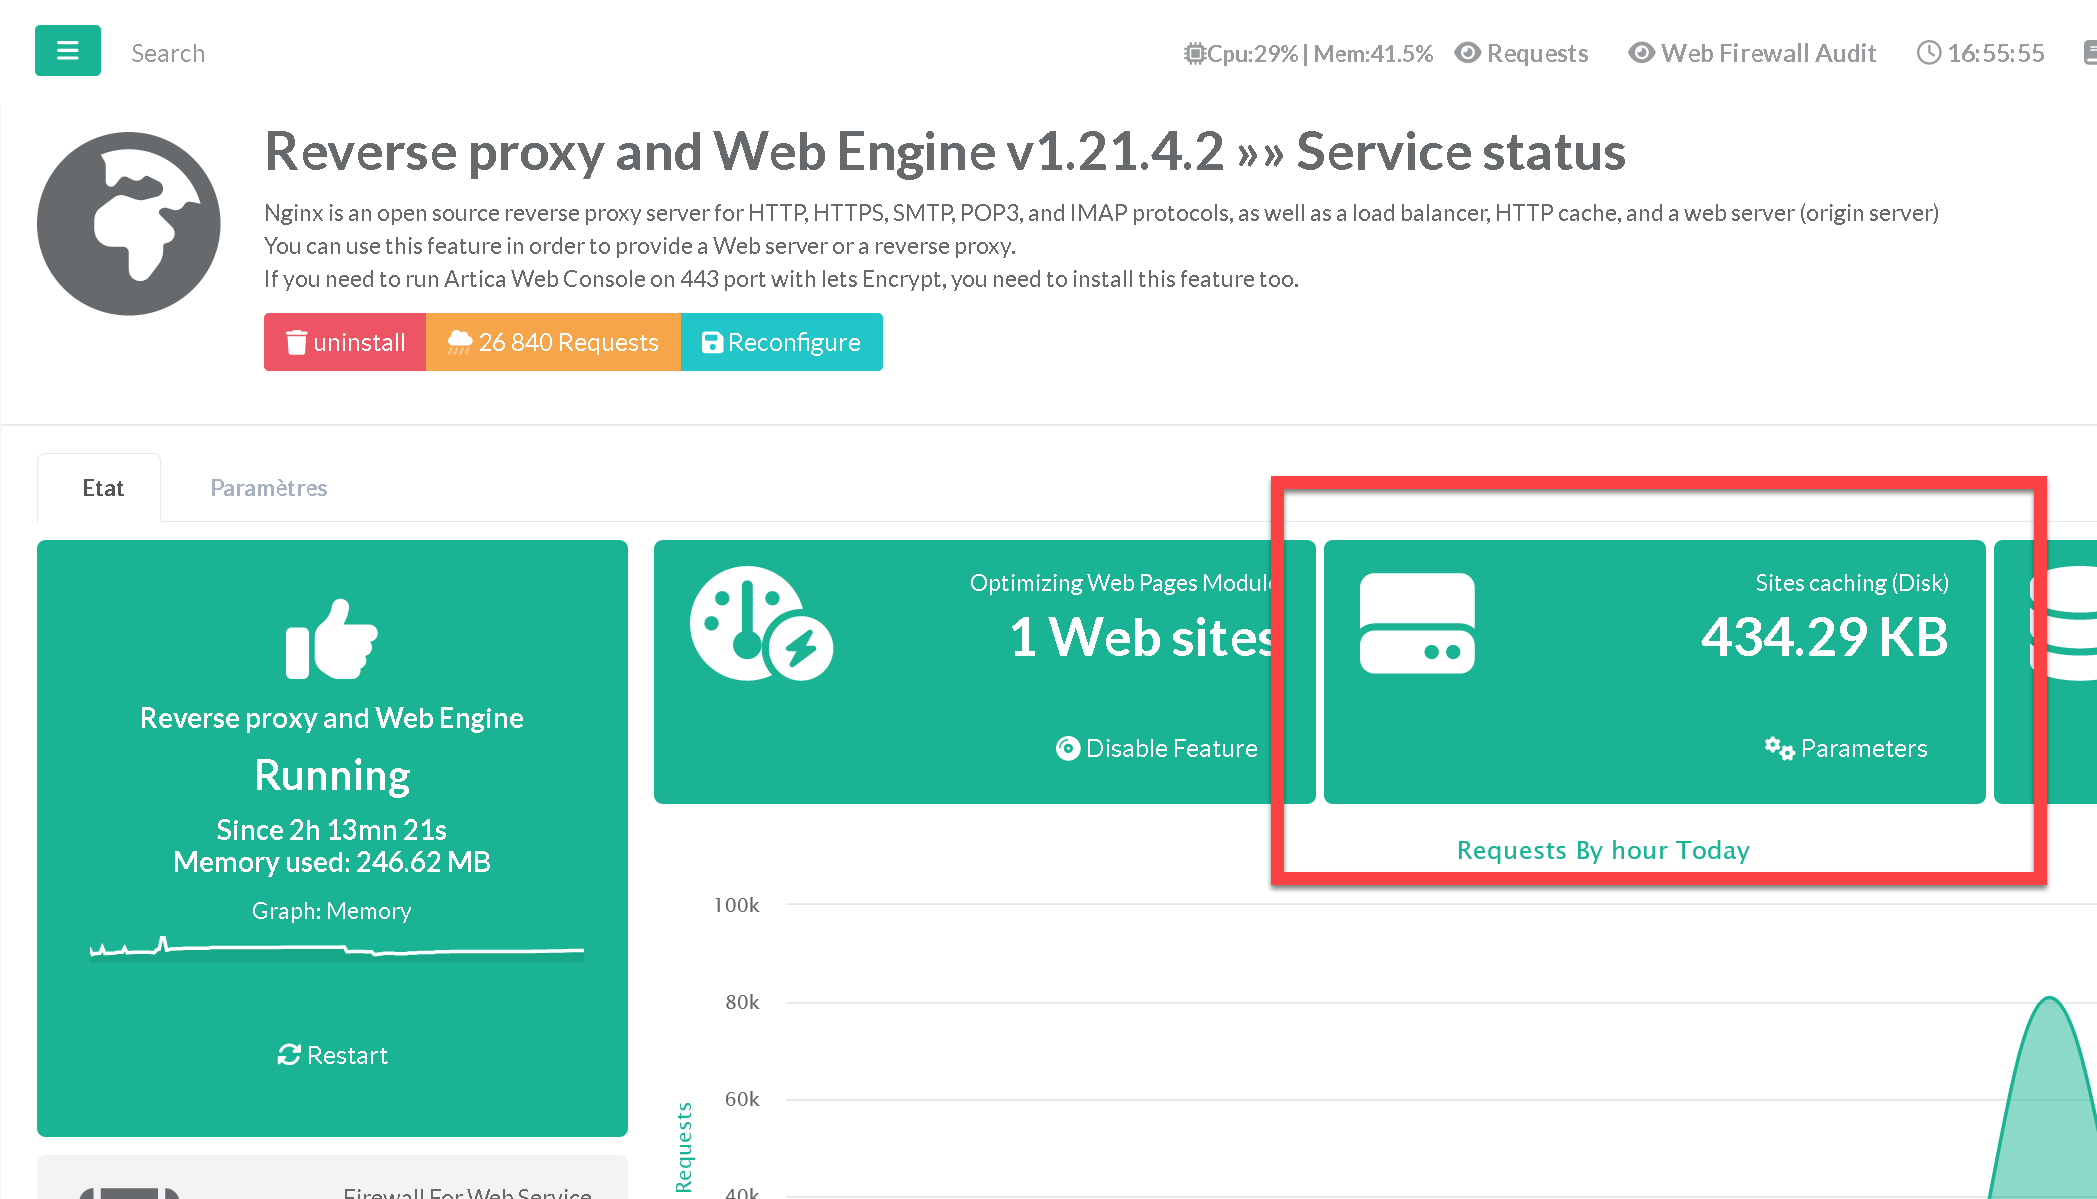Screen dimensions: 2097x1199
Task: Open Web Firewall Audit view
Action: 1752,53
